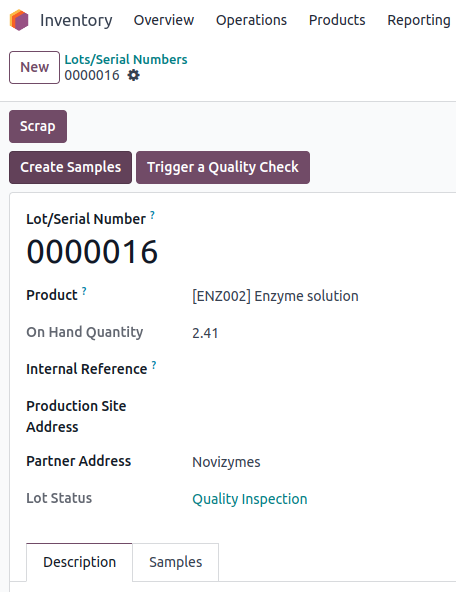Click the Scrap button
The image size is (456, 592).
[38, 126]
